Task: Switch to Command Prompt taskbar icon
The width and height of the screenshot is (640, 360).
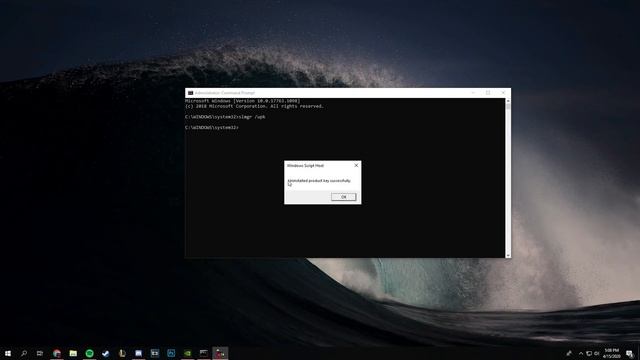Action: [204, 353]
